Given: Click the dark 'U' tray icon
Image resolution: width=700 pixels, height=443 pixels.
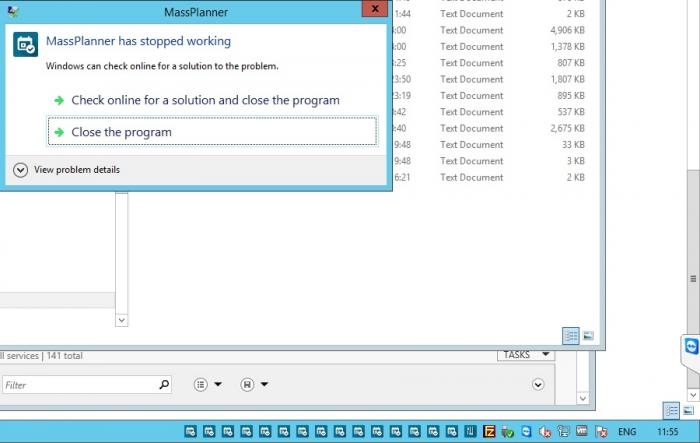Looking at the screenshot, I should [471, 431].
